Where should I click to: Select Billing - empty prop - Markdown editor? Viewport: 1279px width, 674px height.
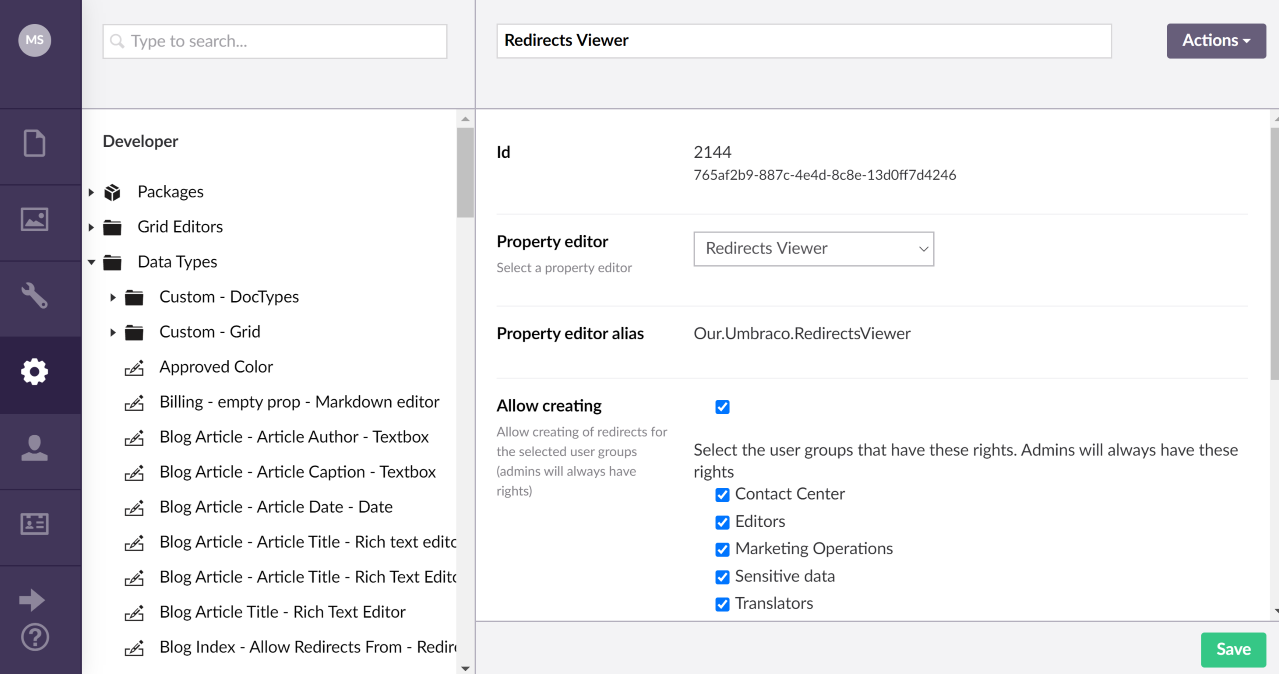coord(299,402)
